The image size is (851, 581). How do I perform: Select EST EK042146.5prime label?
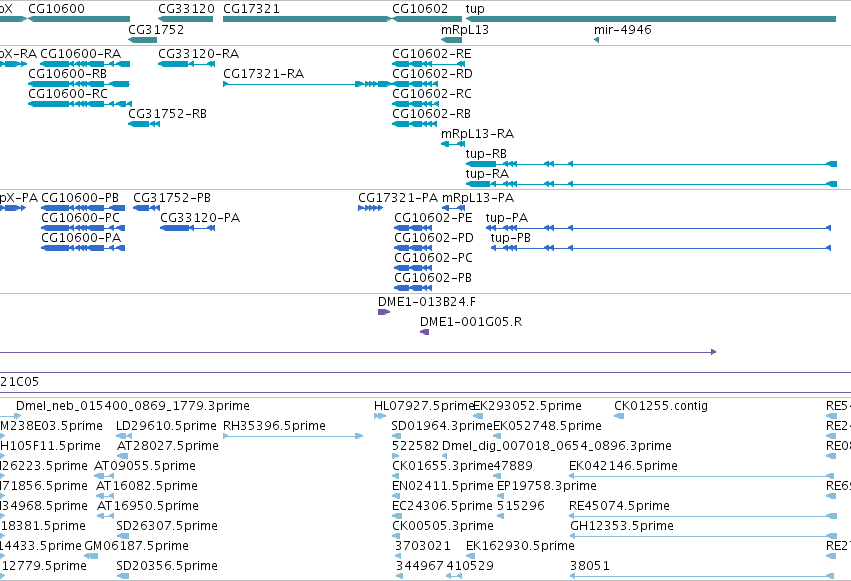(x=623, y=465)
